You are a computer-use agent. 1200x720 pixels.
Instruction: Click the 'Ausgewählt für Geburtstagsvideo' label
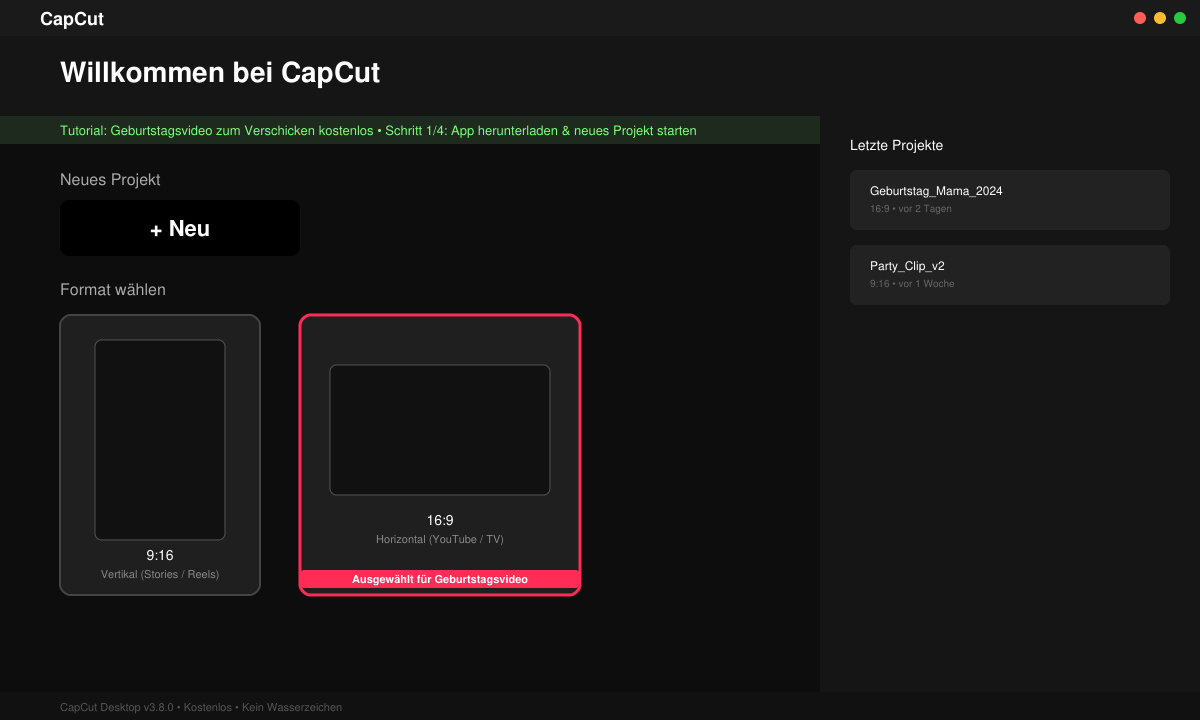tap(440, 579)
